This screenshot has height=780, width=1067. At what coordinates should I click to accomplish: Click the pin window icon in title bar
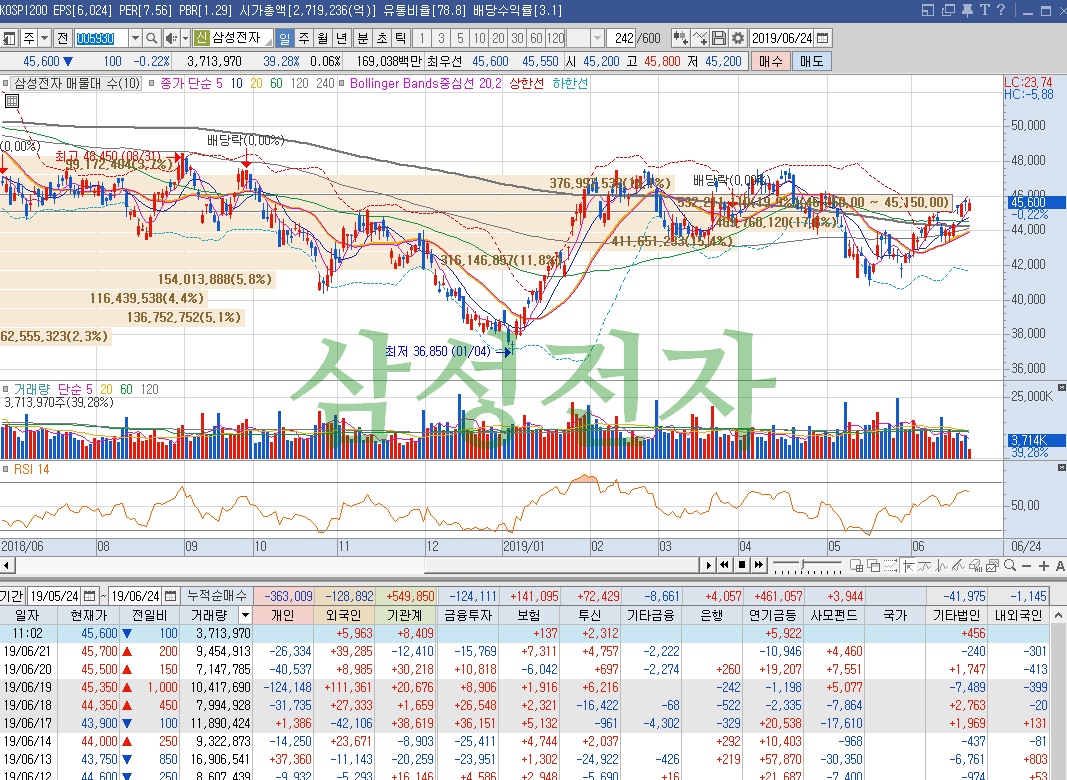968,10
